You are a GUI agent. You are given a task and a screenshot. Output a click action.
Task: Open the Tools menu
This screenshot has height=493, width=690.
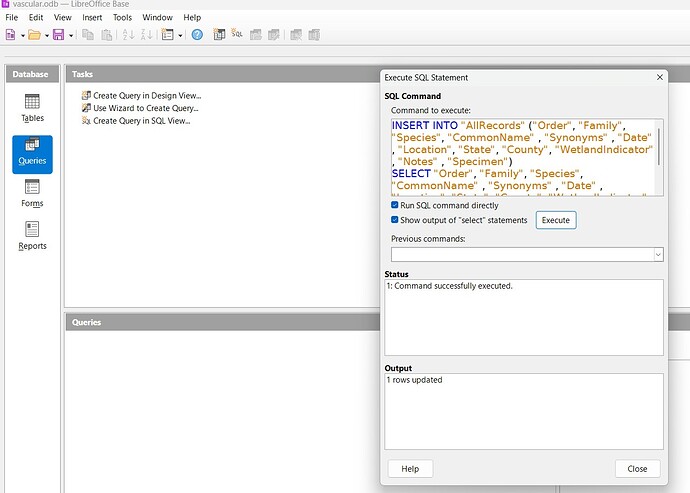coord(122,17)
